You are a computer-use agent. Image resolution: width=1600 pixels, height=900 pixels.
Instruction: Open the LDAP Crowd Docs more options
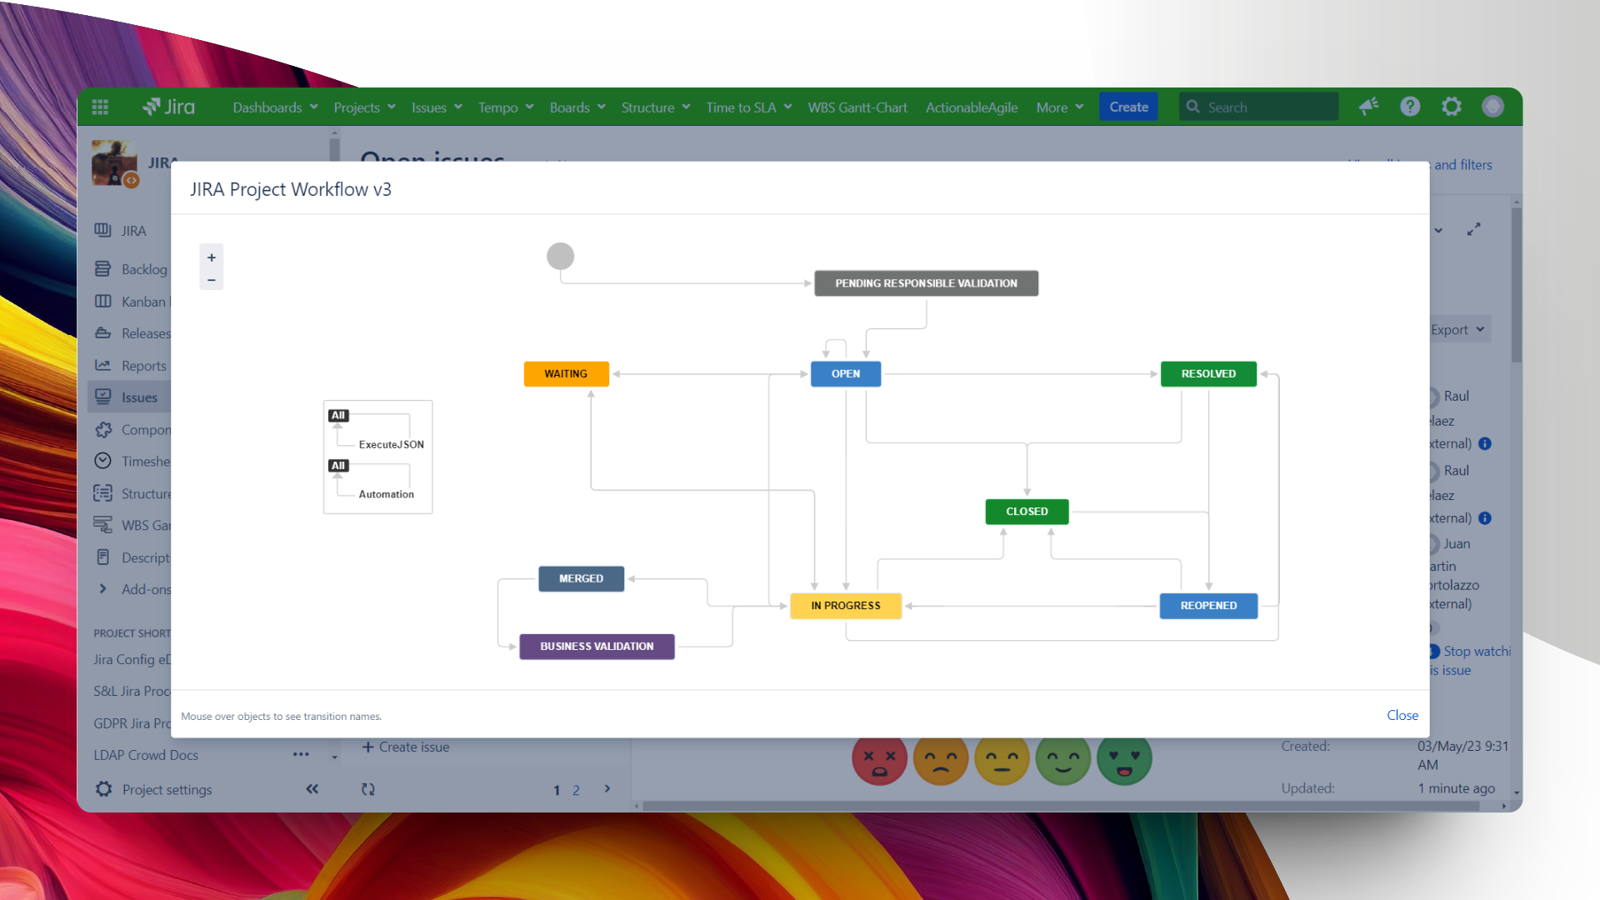click(301, 754)
